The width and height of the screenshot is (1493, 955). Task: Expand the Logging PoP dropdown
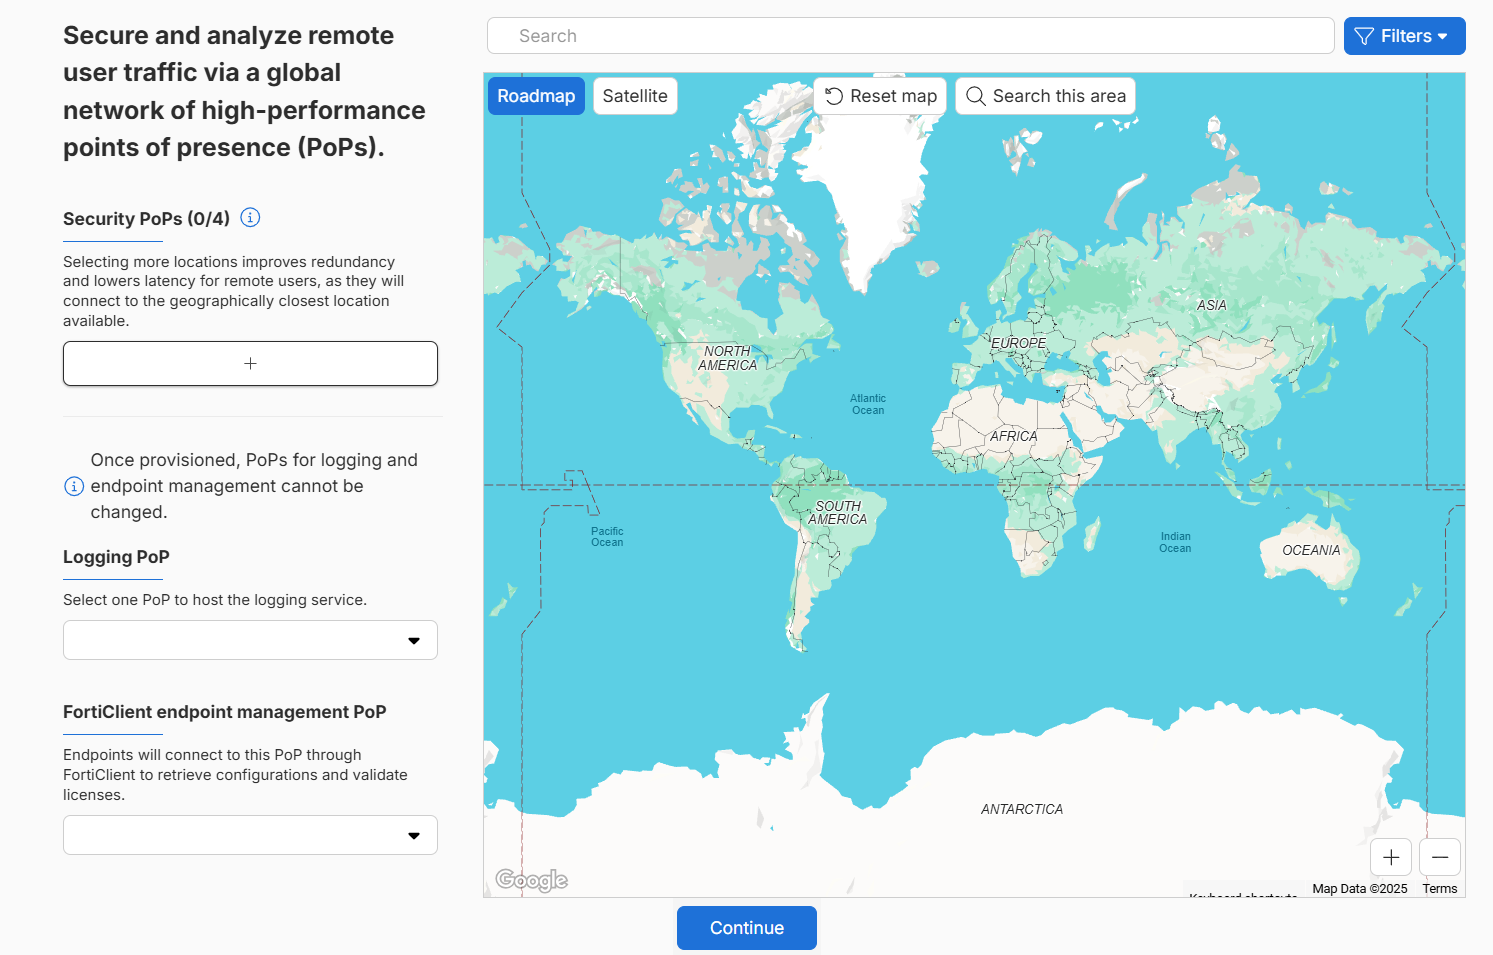click(250, 640)
